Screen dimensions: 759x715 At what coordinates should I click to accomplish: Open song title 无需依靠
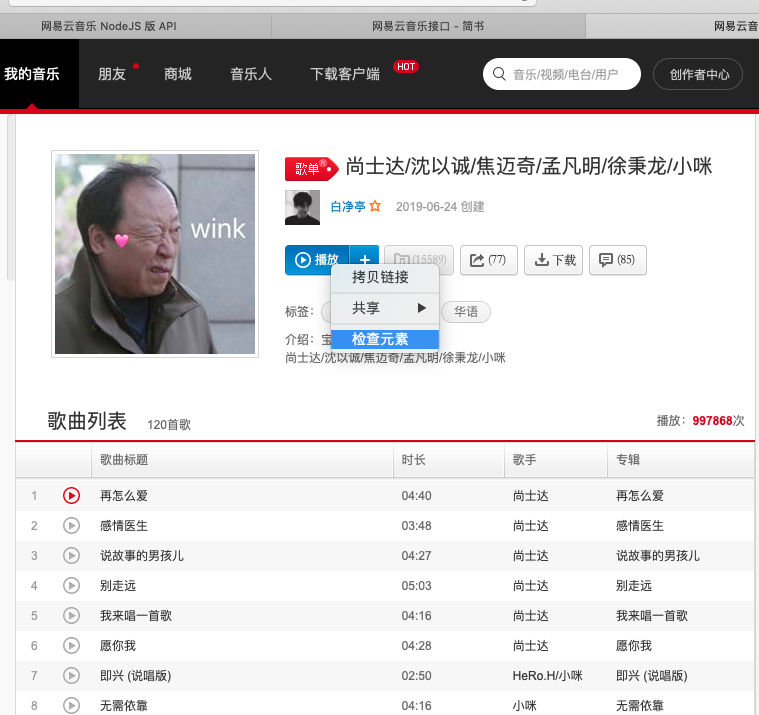[124, 706]
